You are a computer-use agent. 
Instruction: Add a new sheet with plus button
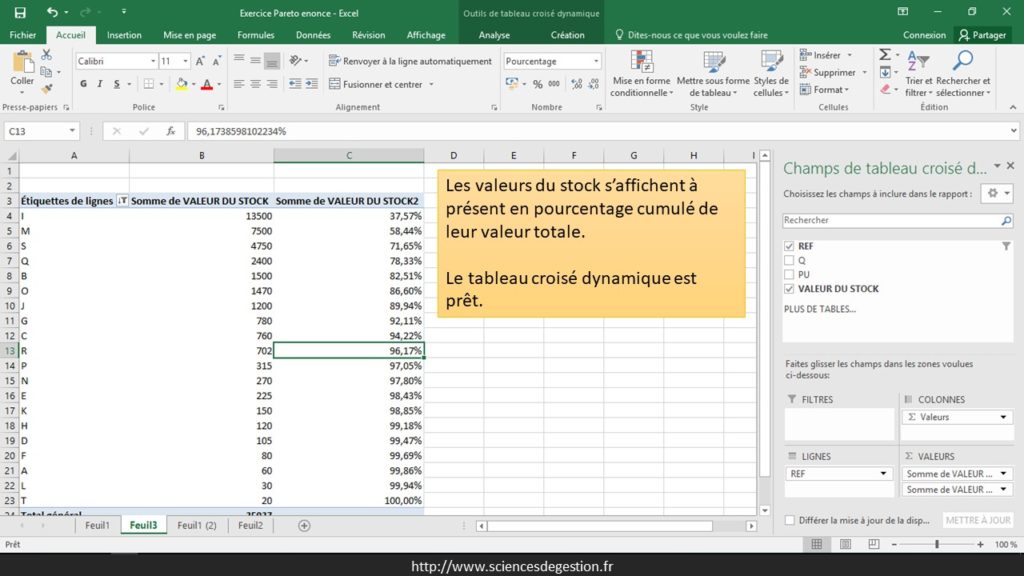pyautogui.click(x=304, y=525)
